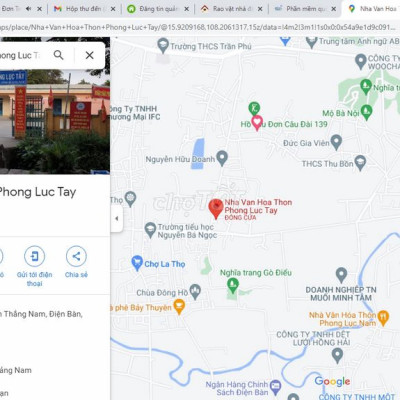Viewport: 400px width, 400px height.
Task: Open the Rao vặt nhà đất tab
Action: tap(231, 9)
